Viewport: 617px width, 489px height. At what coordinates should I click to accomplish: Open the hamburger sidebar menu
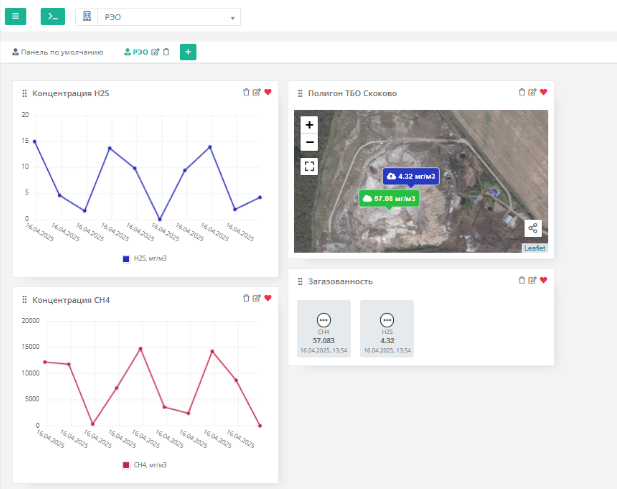[16, 17]
